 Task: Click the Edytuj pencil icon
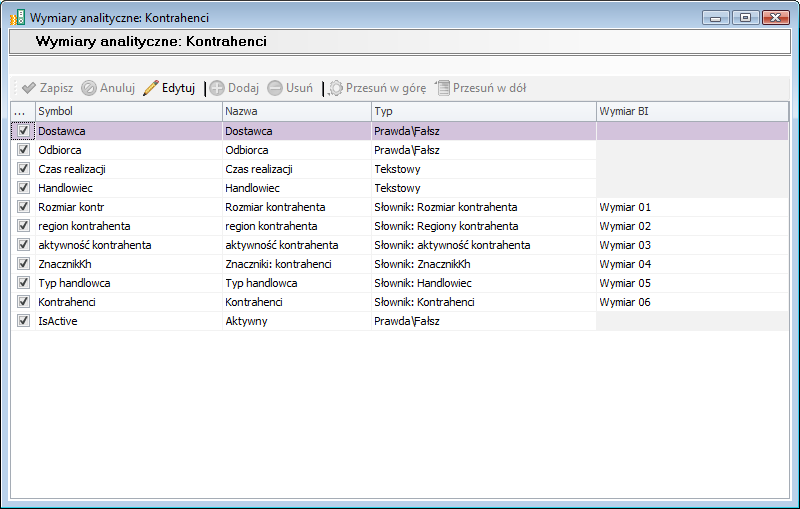coord(151,88)
